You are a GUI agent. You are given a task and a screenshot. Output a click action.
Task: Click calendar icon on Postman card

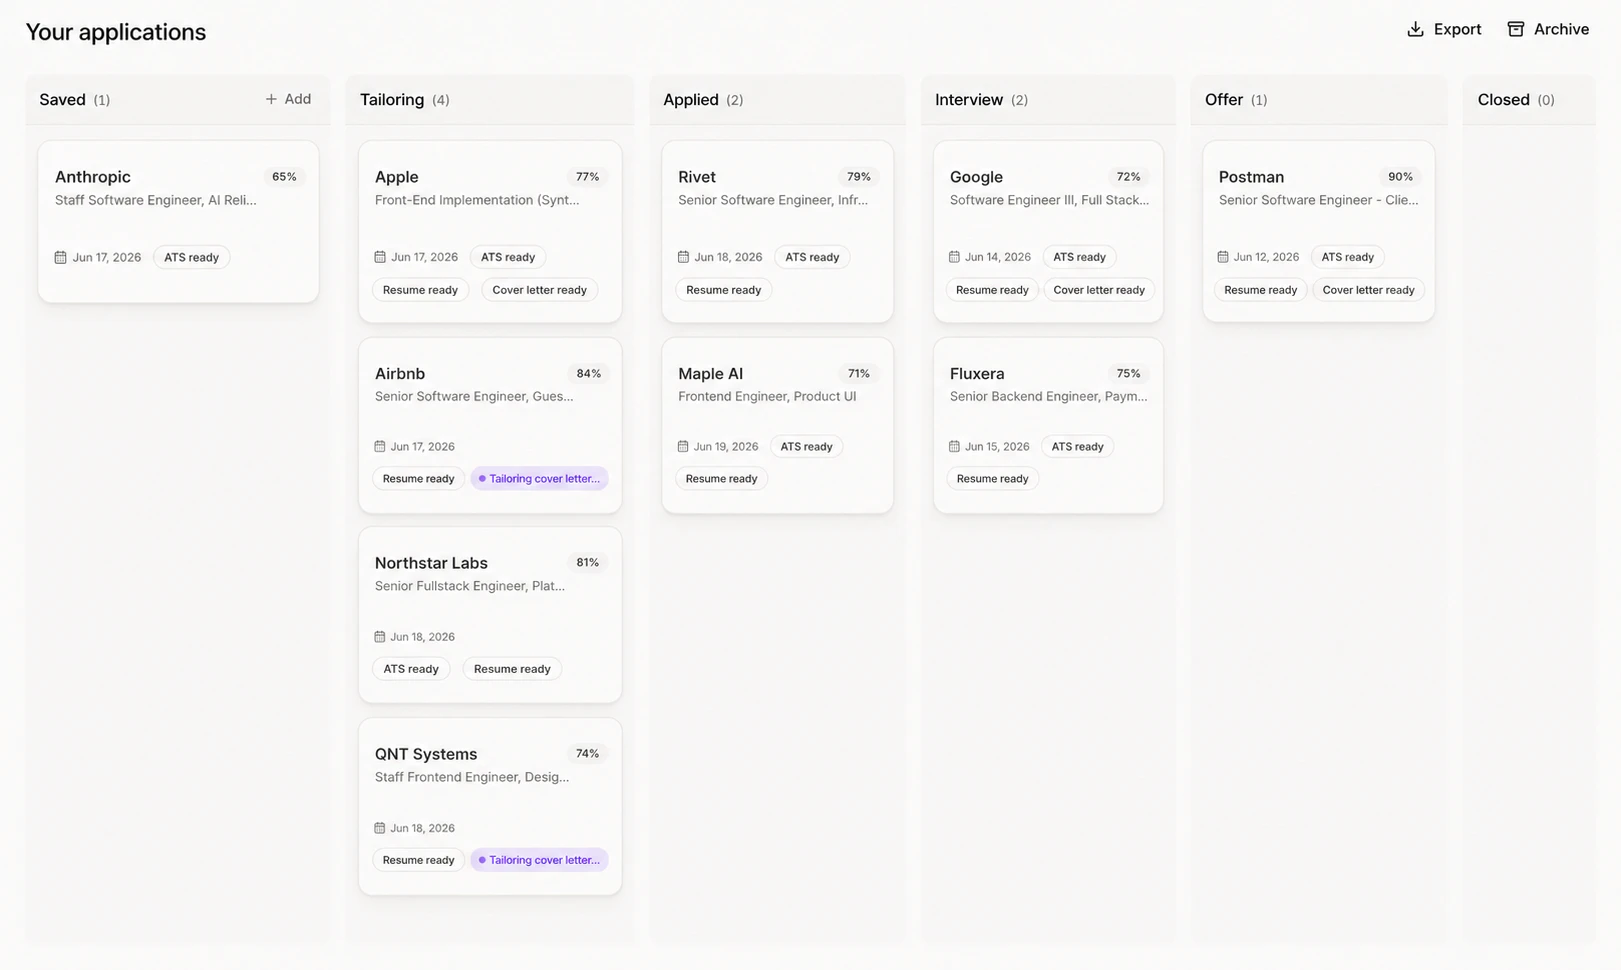tap(1223, 257)
